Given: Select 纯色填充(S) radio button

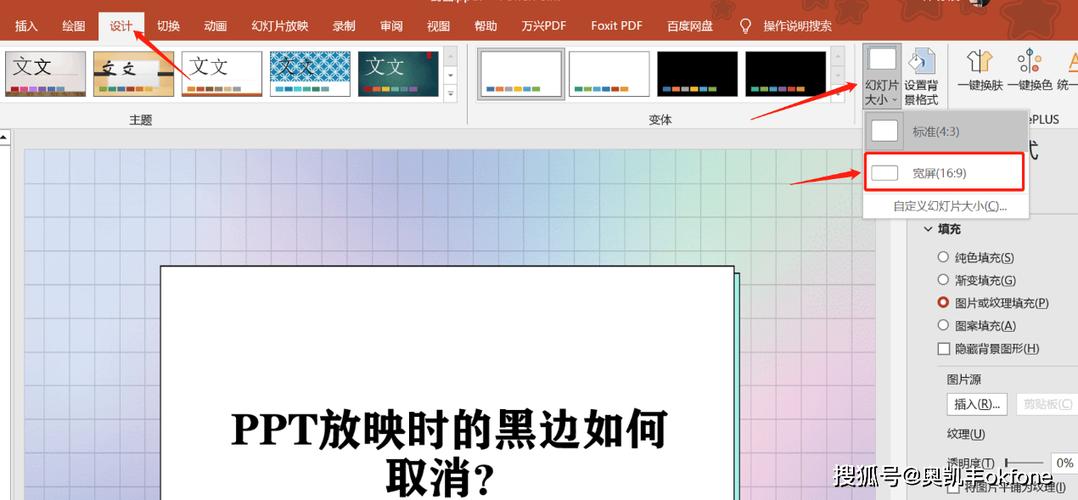Looking at the screenshot, I should [943, 257].
